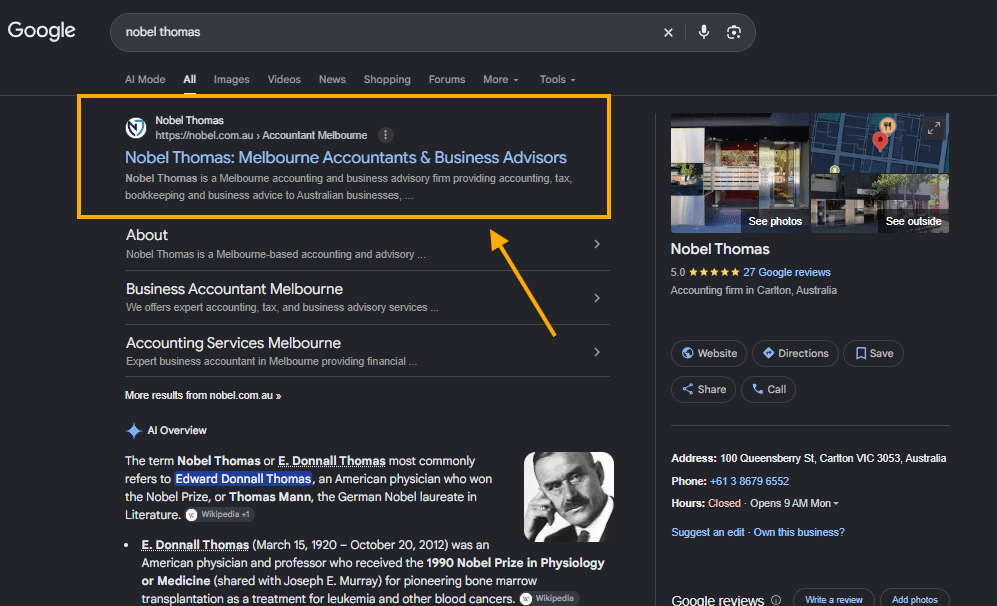Share the Nobel Thomas listing

click(x=703, y=389)
